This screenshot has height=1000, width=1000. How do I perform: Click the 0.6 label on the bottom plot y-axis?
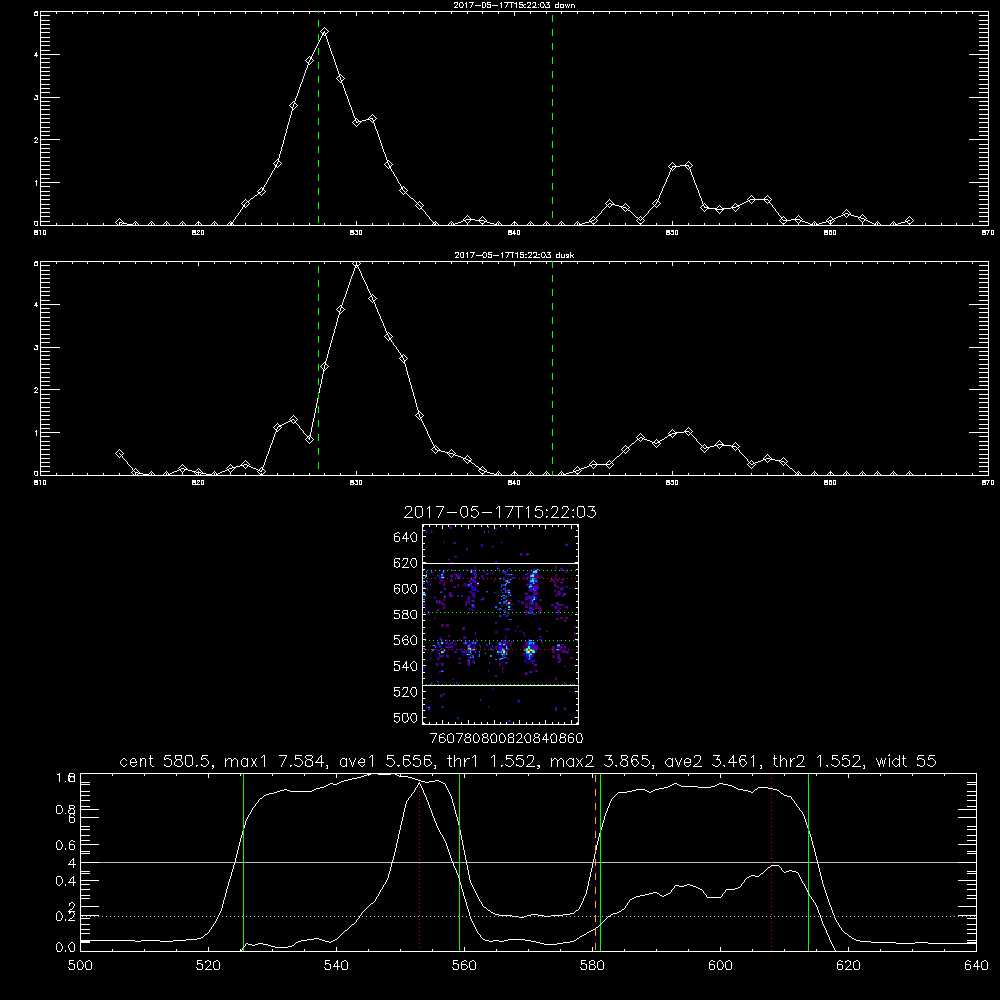(66, 844)
